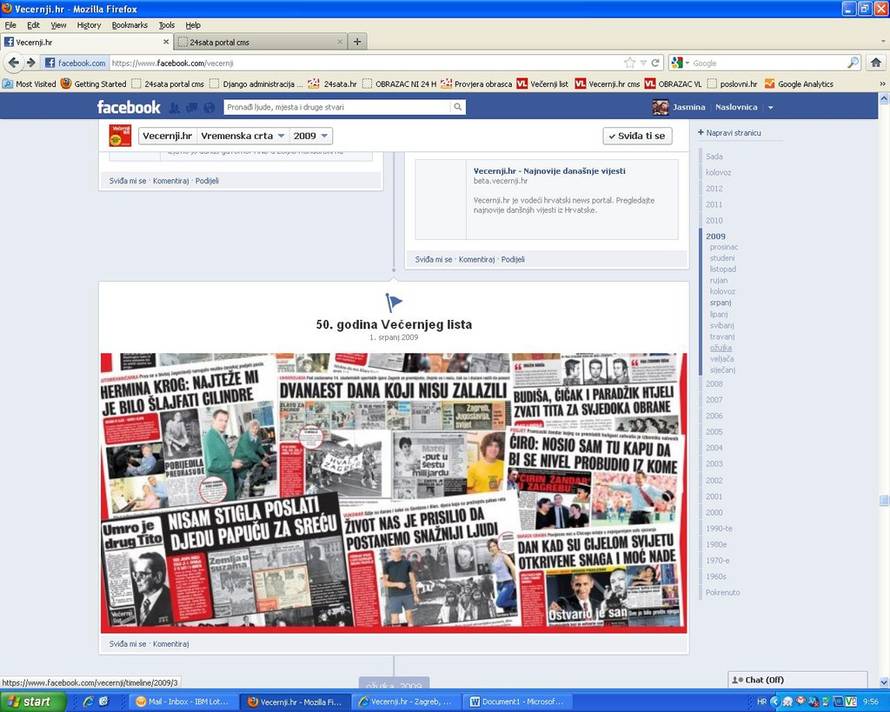The image size is (890, 712).
Task: Click the Facebook search magnifier icon
Action: click(x=458, y=107)
